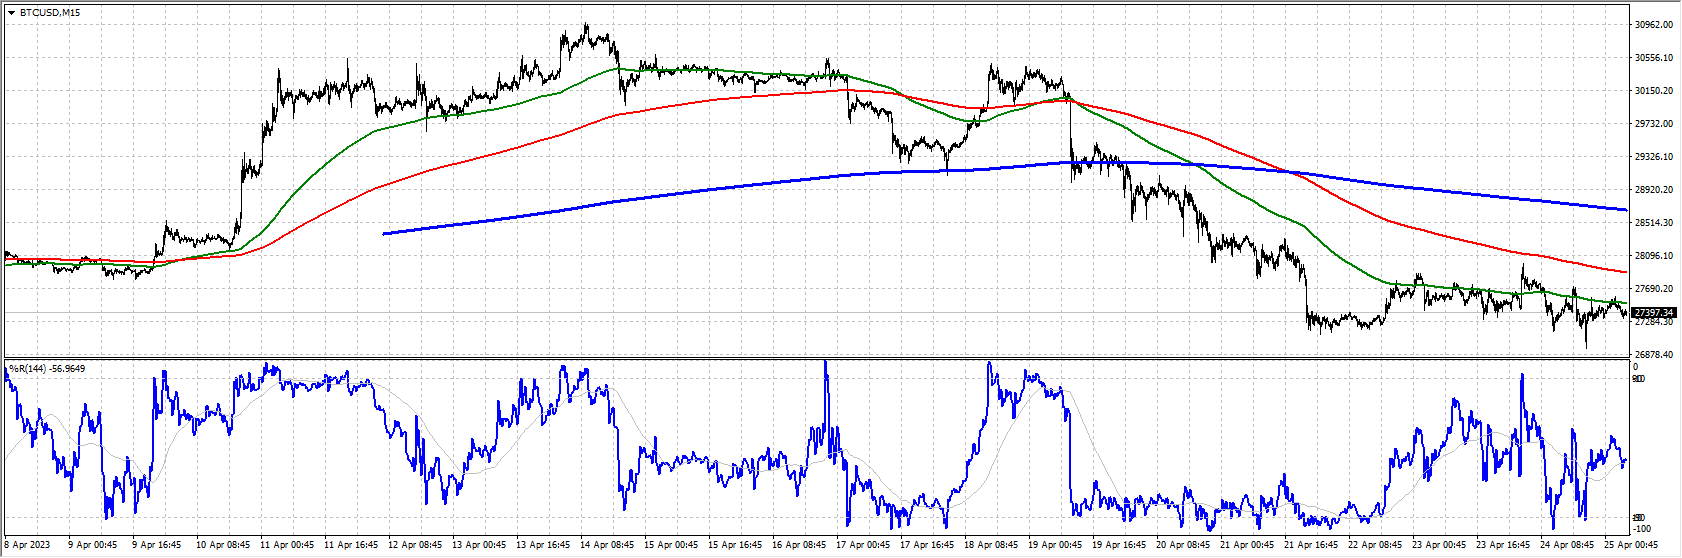Click the 30556.10 price axis label

pos(1653,58)
